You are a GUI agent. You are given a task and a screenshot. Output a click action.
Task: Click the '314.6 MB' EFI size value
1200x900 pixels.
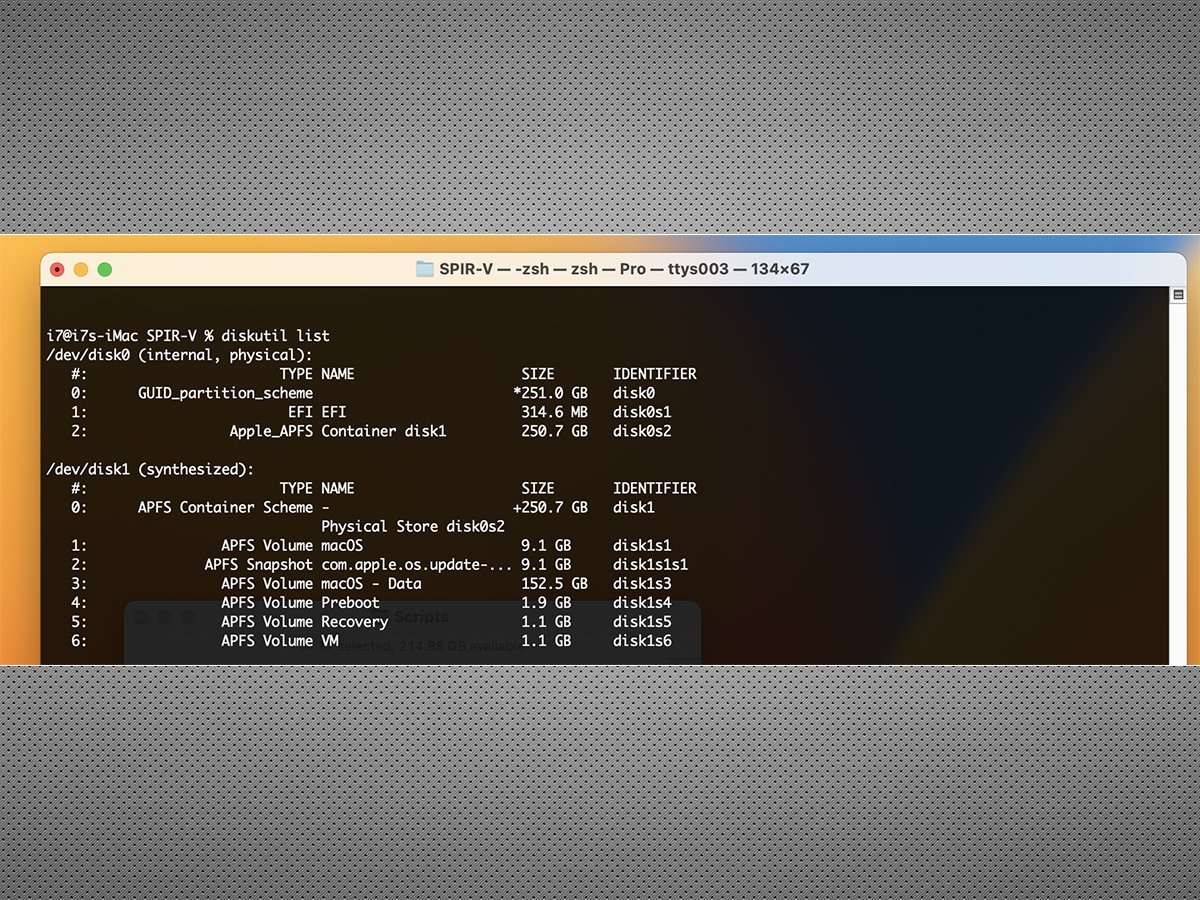pos(554,412)
